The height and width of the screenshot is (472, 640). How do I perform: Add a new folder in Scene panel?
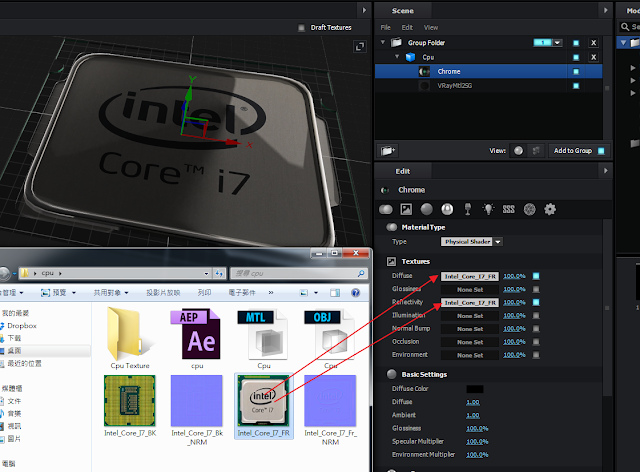[x=388, y=151]
